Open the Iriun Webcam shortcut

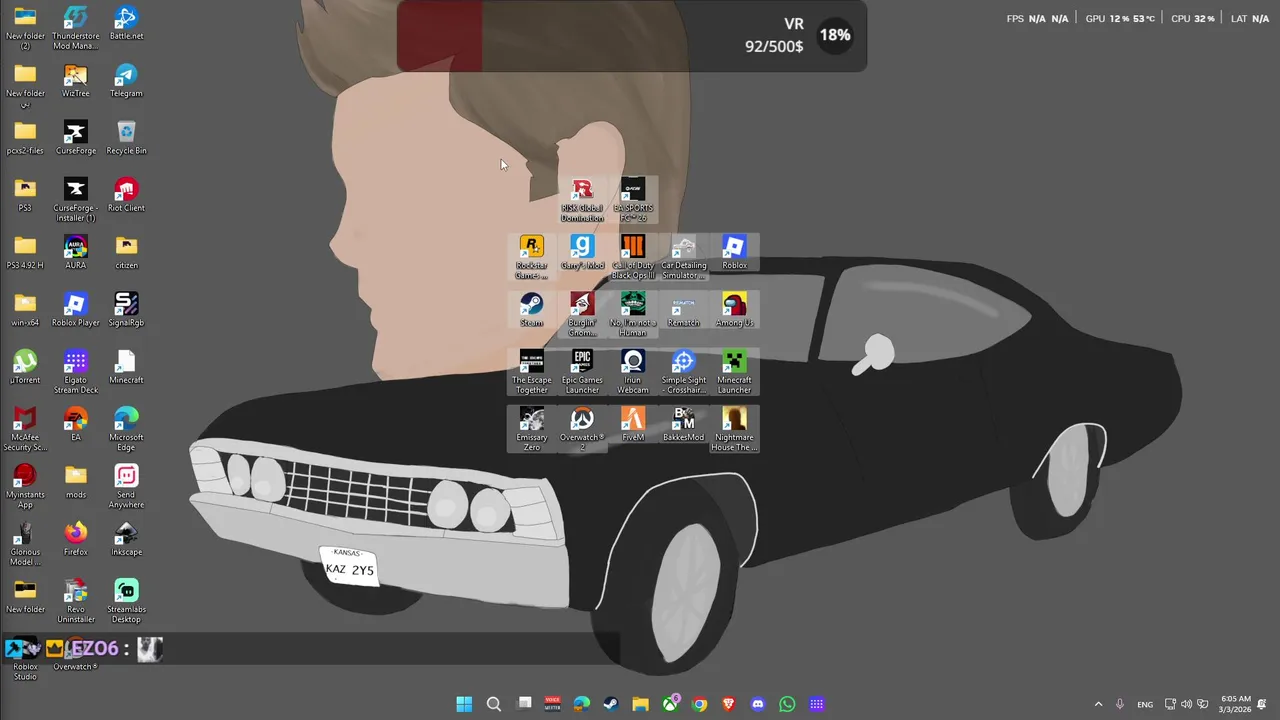(x=633, y=372)
